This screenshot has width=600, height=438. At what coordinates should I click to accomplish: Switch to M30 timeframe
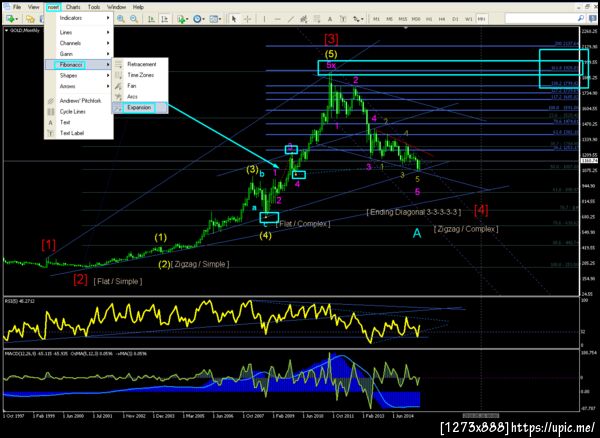point(416,19)
